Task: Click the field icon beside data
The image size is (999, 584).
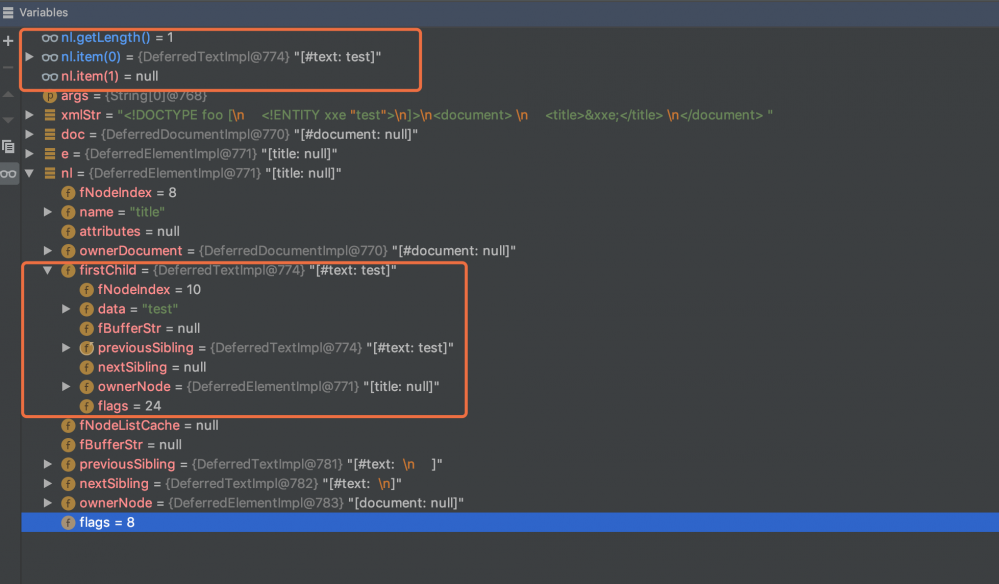Action: pyautogui.click(x=87, y=310)
